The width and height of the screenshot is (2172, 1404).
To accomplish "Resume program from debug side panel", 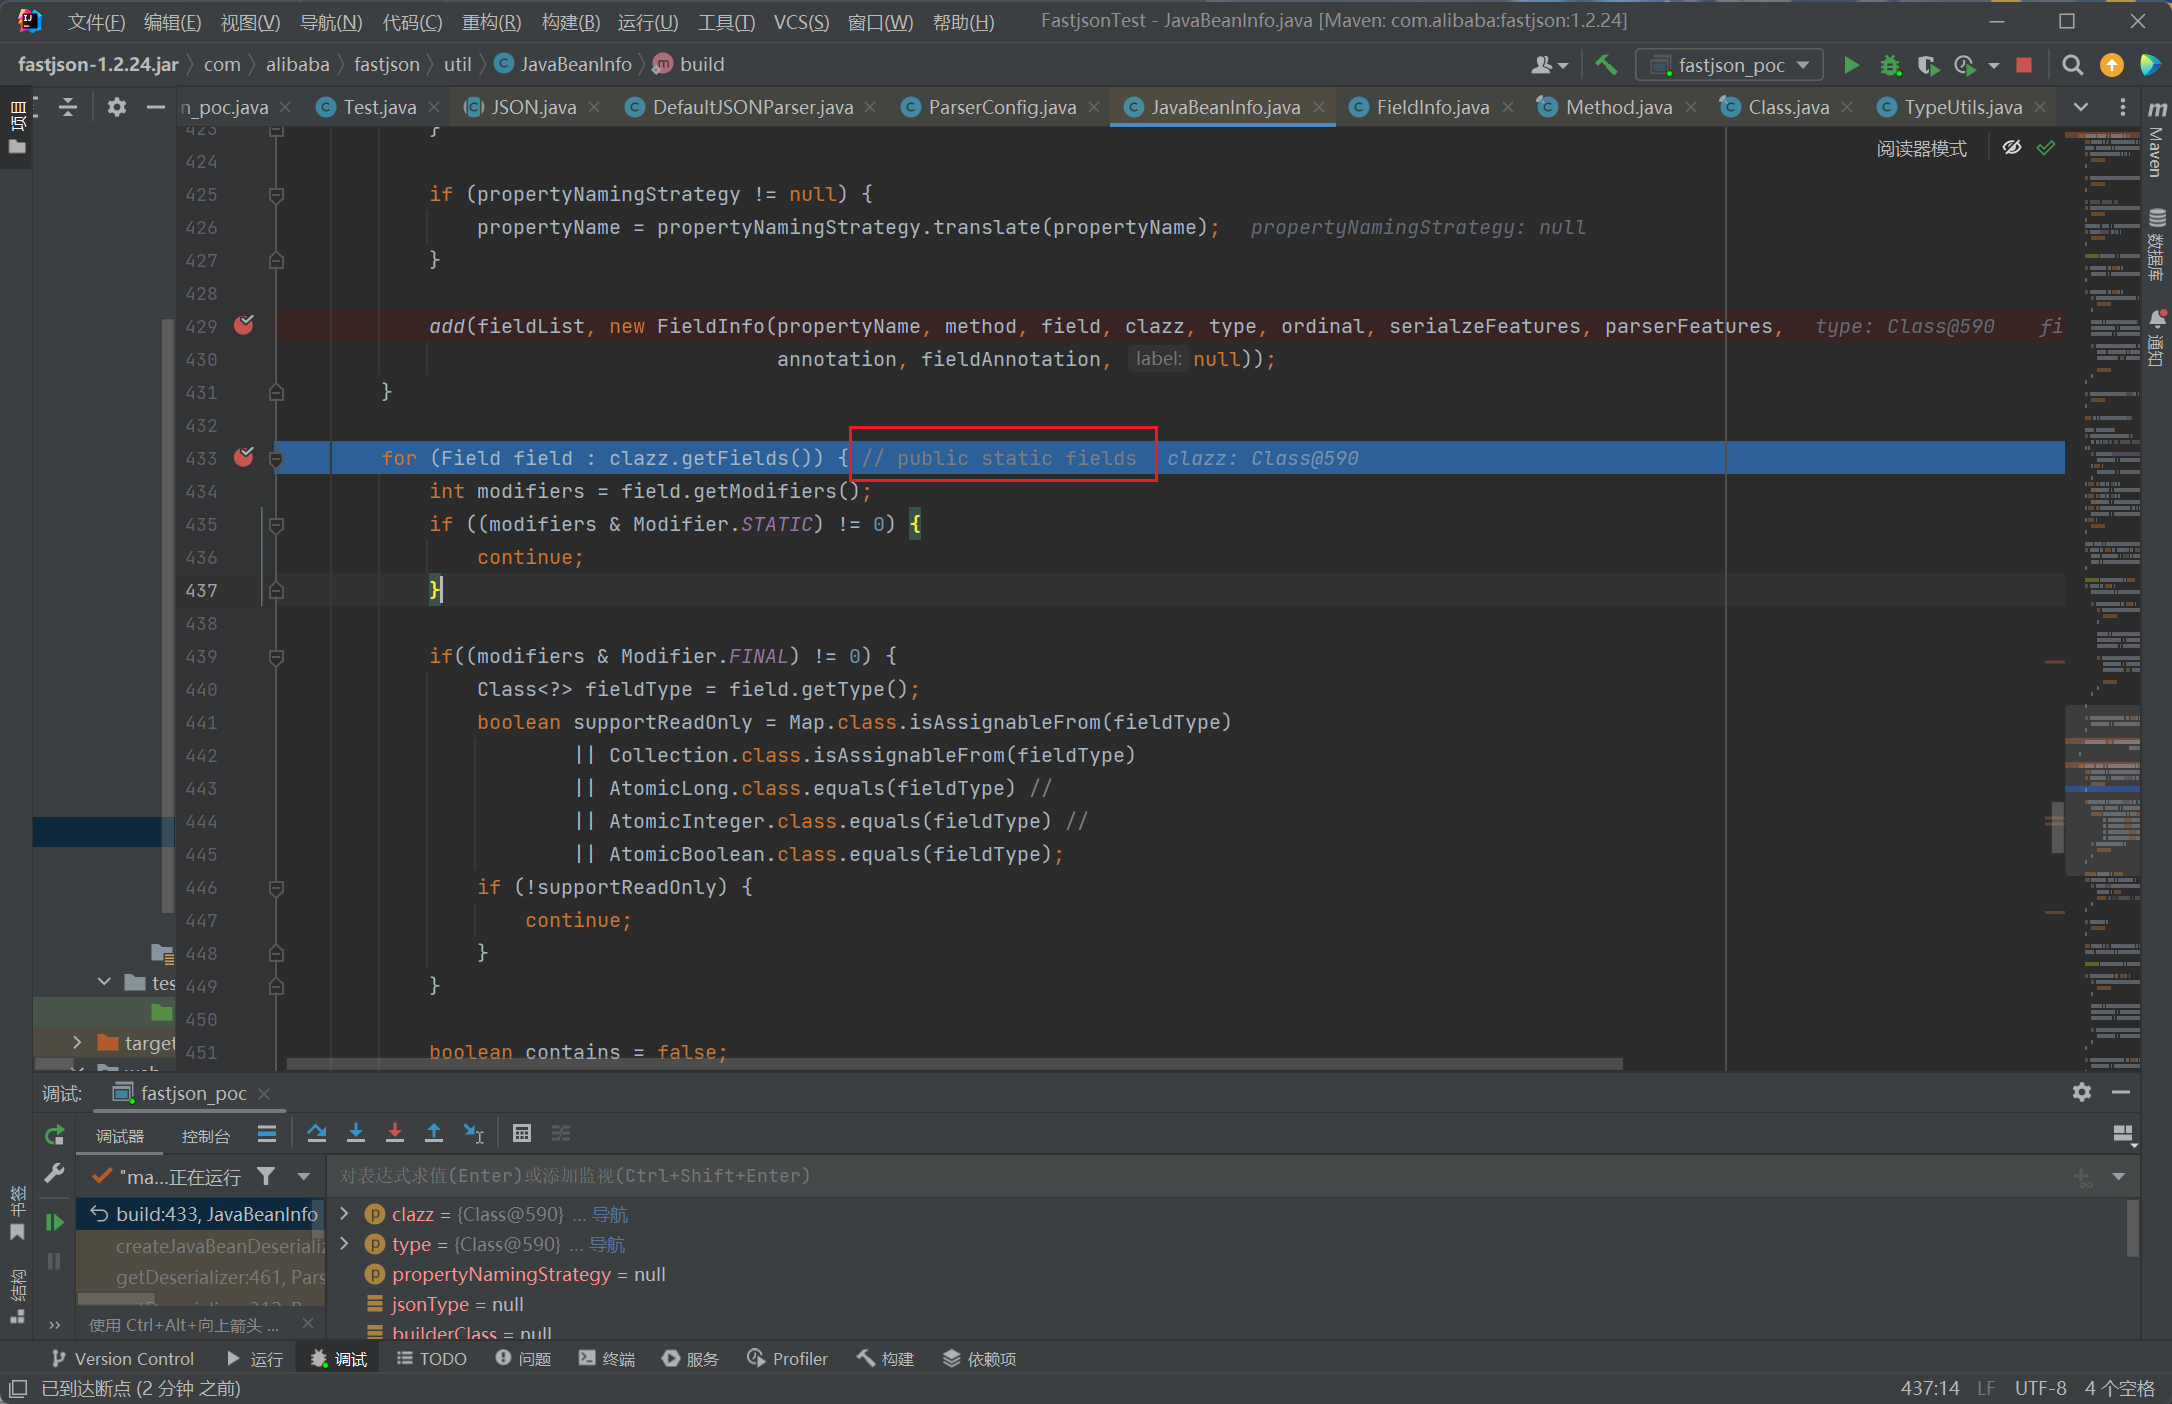I will tap(54, 1222).
